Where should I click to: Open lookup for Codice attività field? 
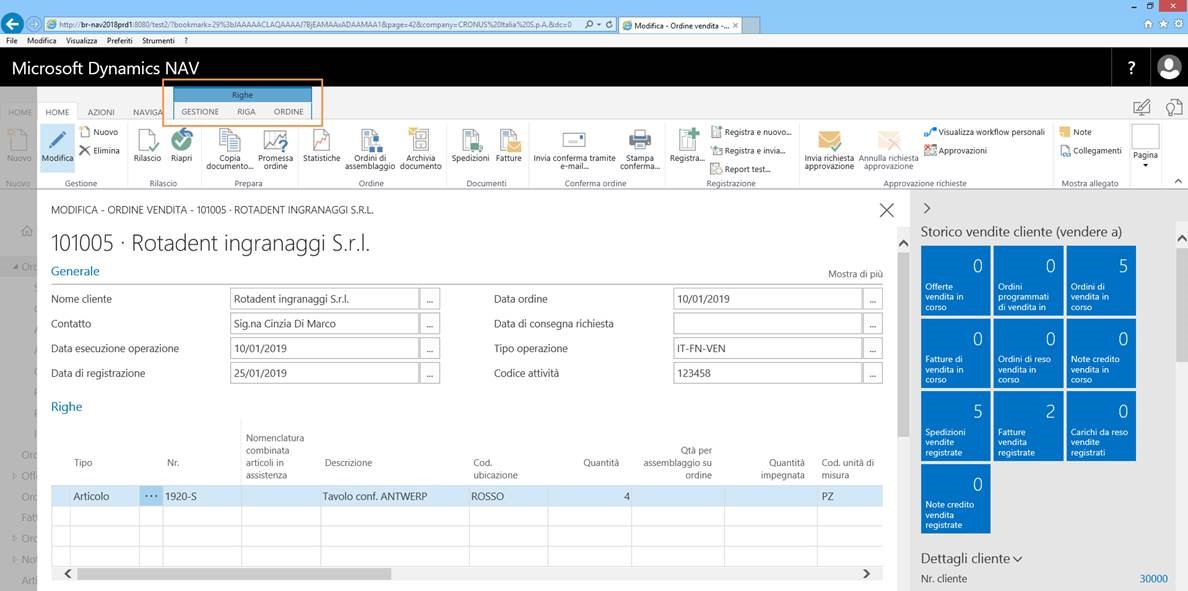[873, 373]
